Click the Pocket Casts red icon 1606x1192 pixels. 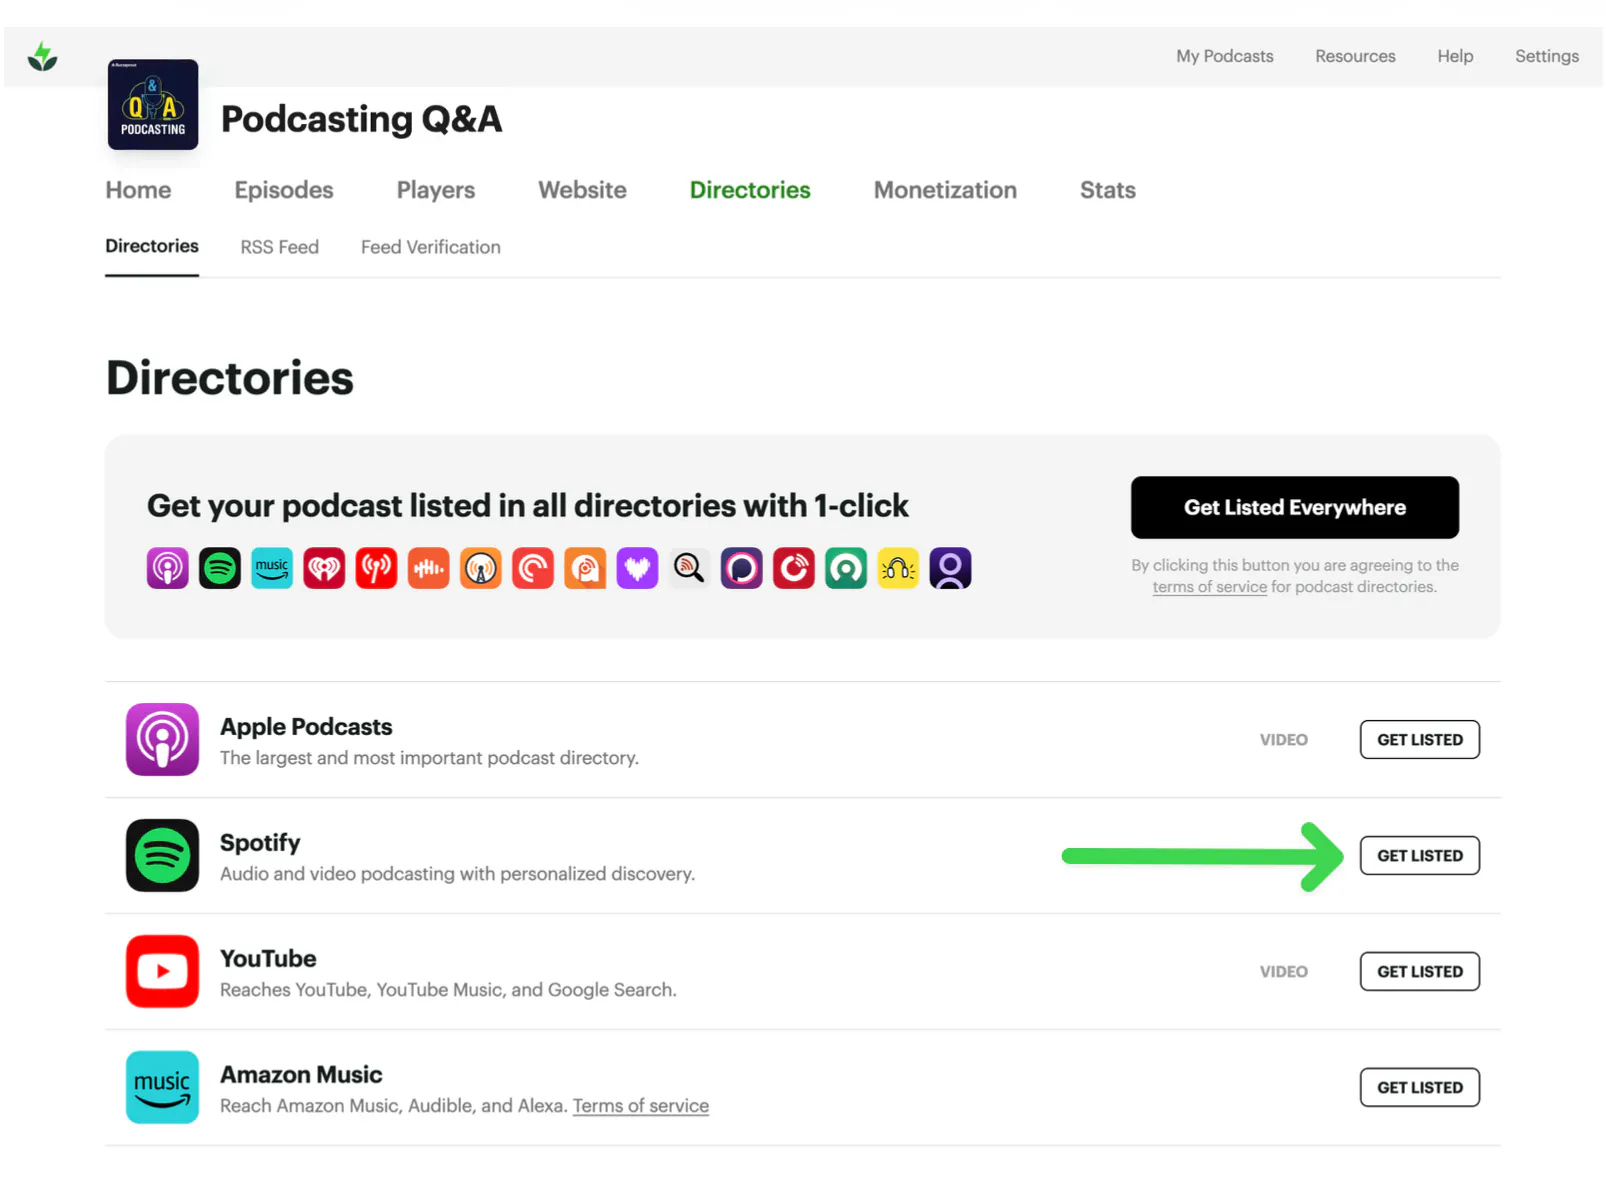click(x=533, y=568)
